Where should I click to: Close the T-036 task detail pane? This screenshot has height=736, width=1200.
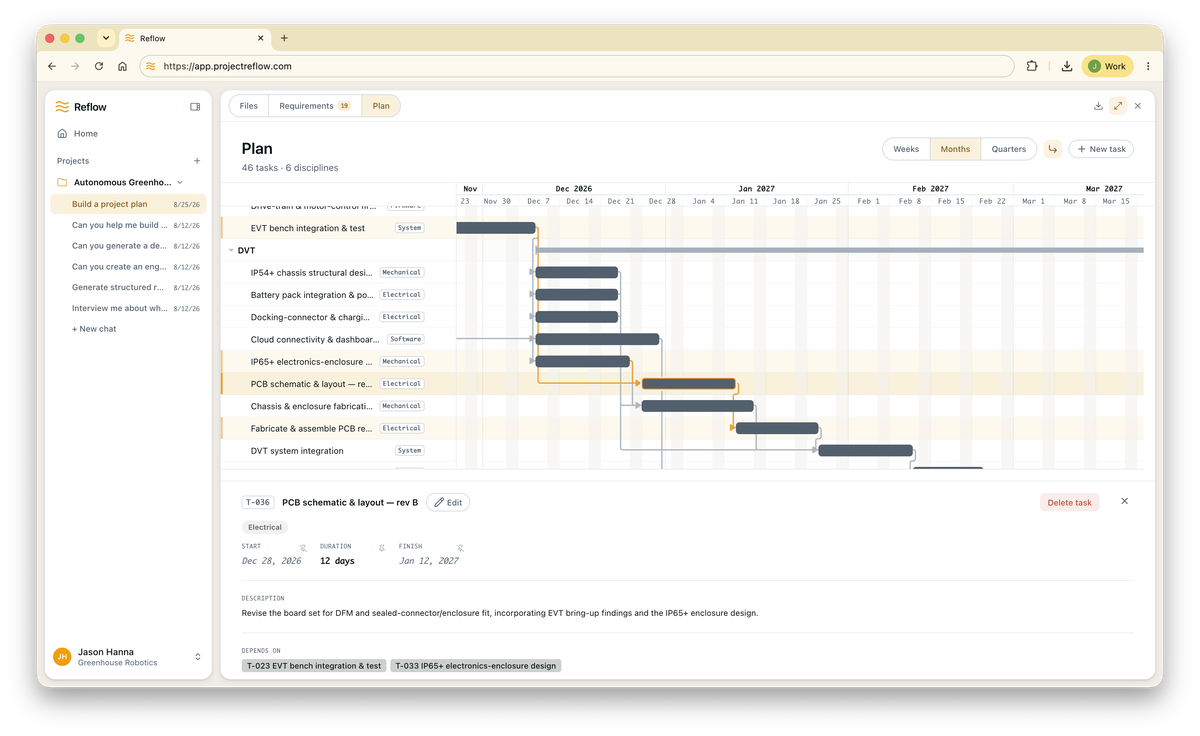pyautogui.click(x=1124, y=501)
